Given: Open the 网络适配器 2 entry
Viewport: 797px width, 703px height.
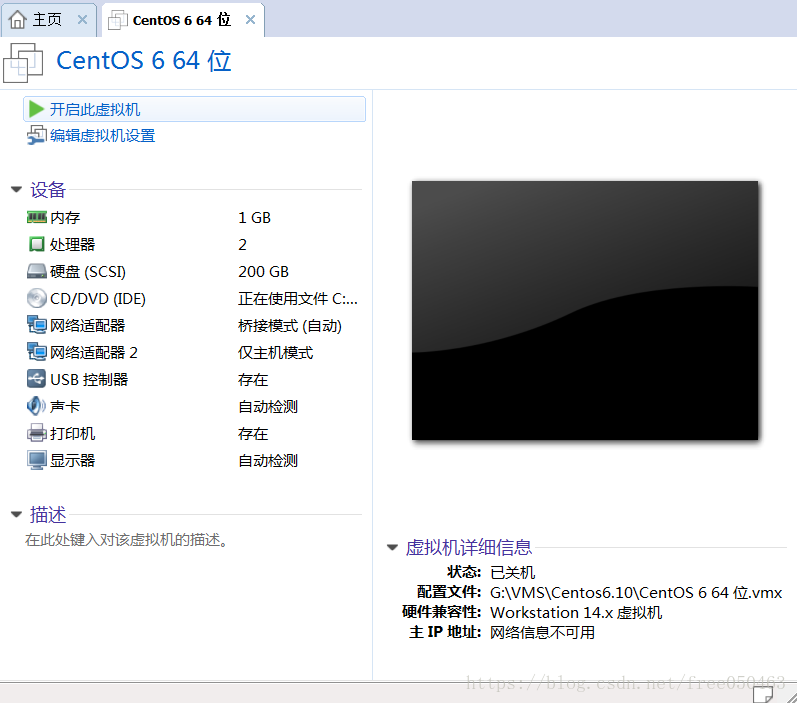Looking at the screenshot, I should coord(94,352).
